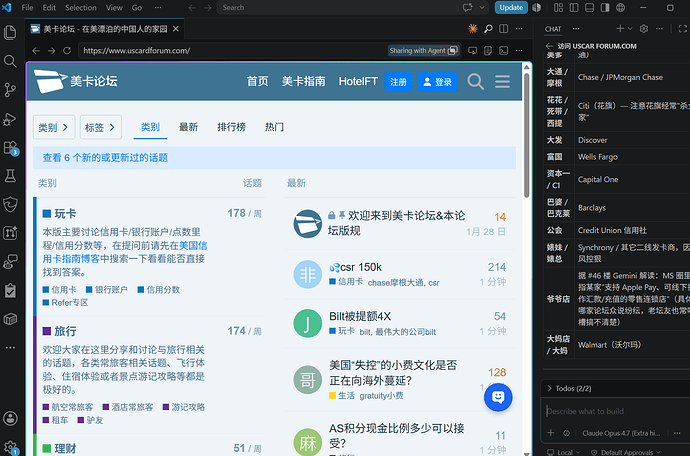Click the orange sparkle icon in editor toolbar
The width and height of the screenshot is (690, 456).
point(473,29)
